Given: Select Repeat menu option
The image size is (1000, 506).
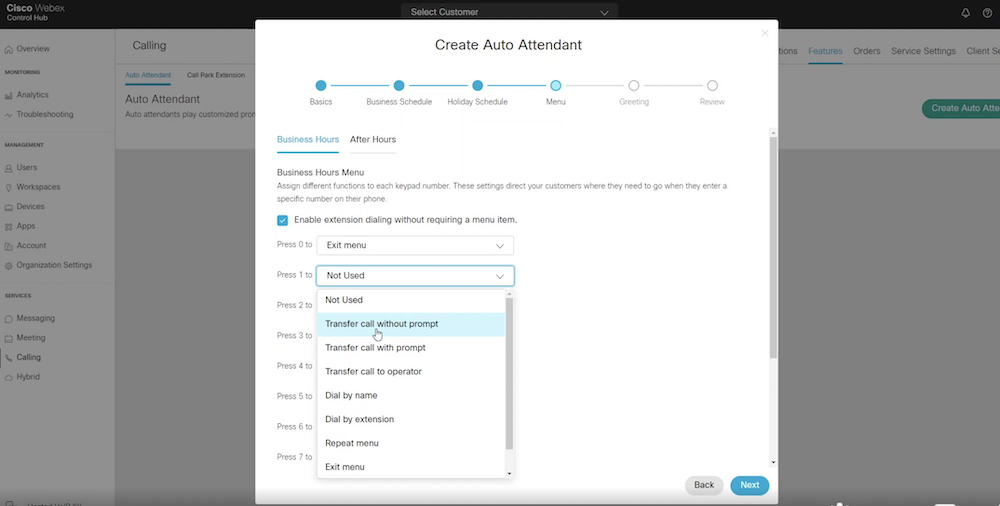Looking at the screenshot, I should [411, 443].
